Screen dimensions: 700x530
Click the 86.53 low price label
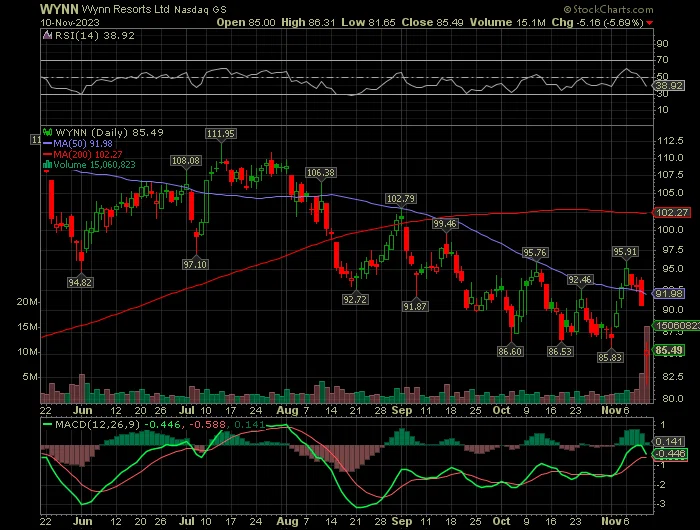click(x=560, y=351)
